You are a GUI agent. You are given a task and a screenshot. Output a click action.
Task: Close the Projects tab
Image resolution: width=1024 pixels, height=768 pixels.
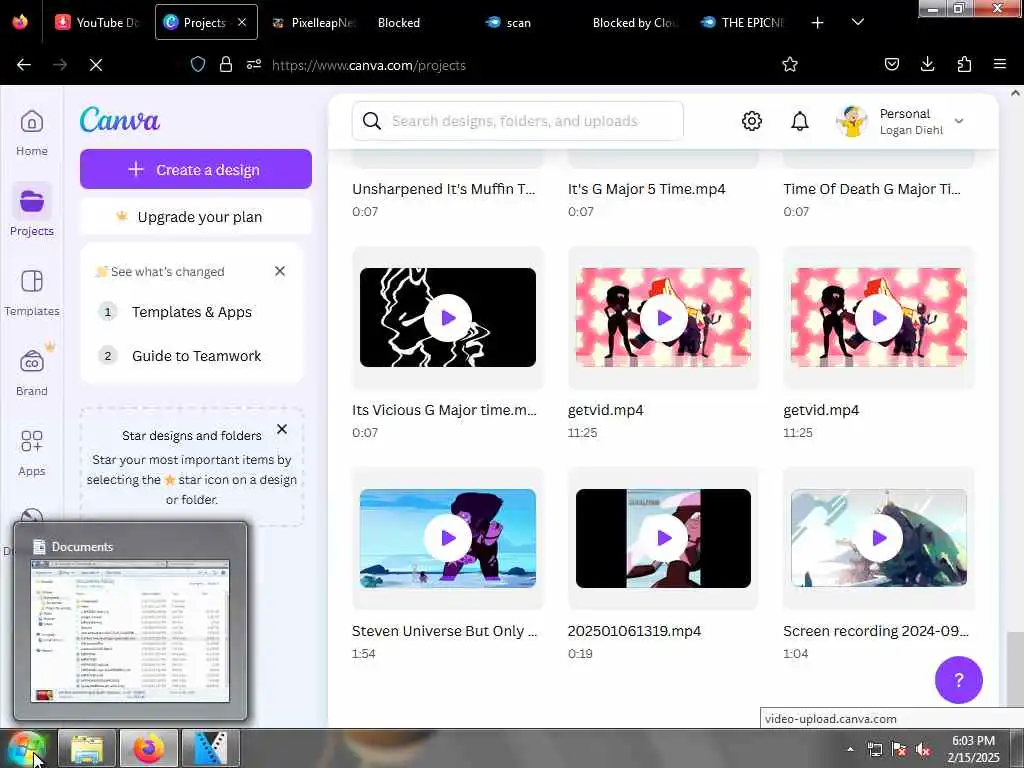[242, 22]
